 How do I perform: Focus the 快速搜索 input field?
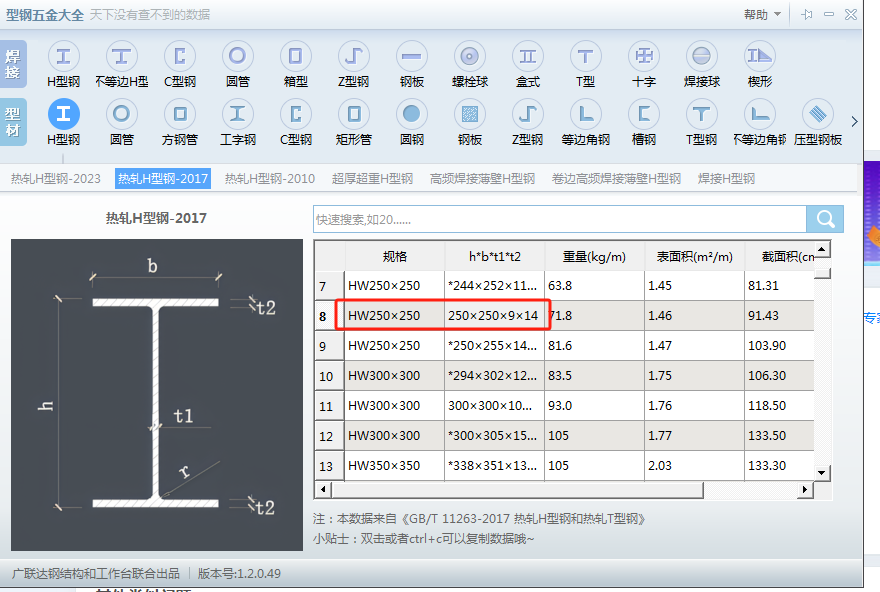tap(560, 219)
